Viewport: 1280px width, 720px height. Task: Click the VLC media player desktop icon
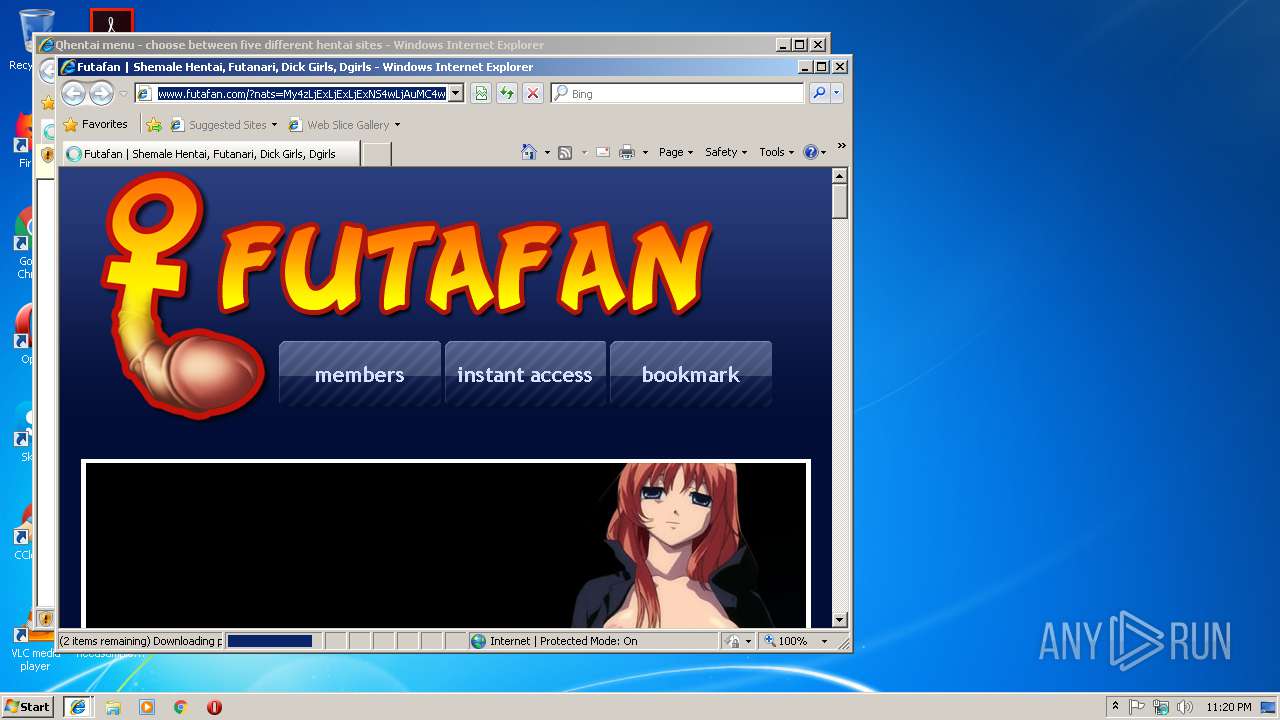[x=35, y=648]
